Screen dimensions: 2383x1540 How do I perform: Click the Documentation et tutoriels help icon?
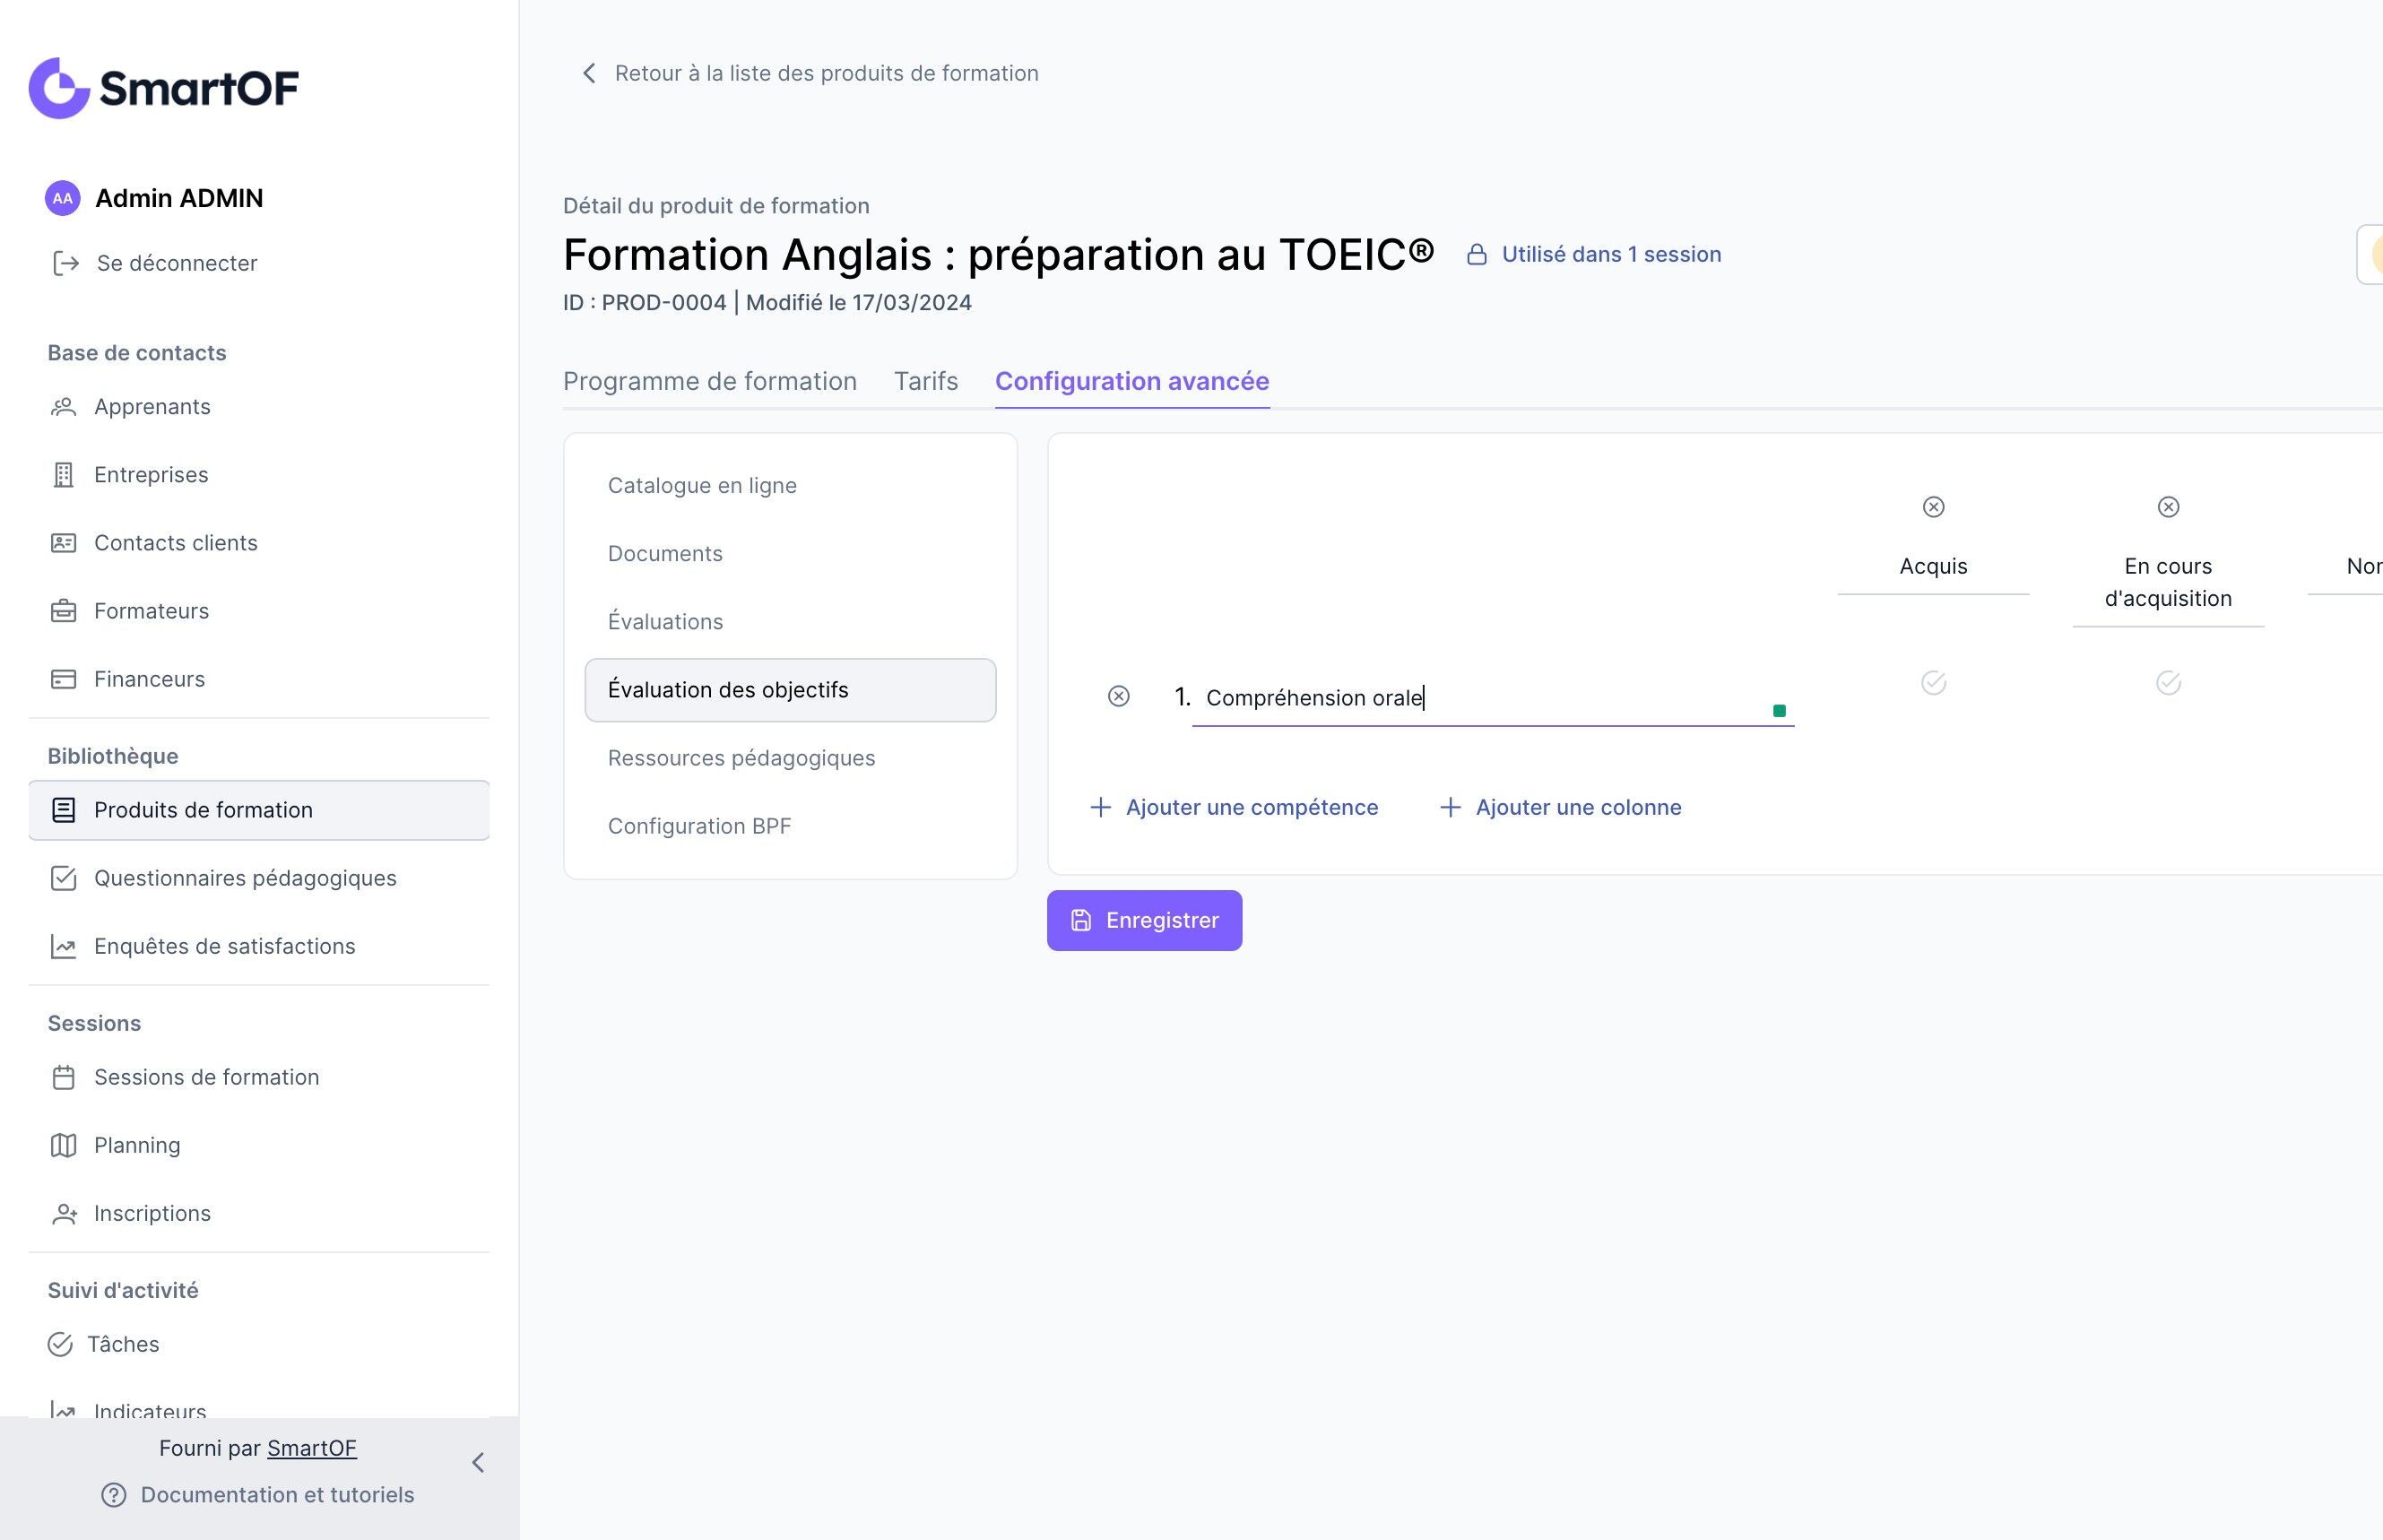(114, 1495)
